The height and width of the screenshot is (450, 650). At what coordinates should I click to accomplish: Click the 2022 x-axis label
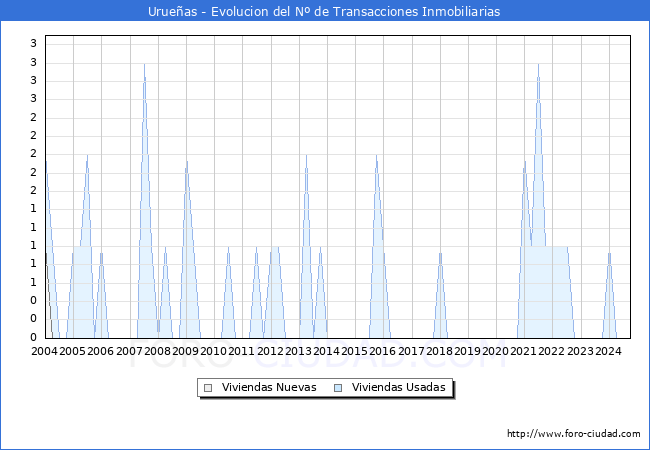pyautogui.click(x=552, y=351)
